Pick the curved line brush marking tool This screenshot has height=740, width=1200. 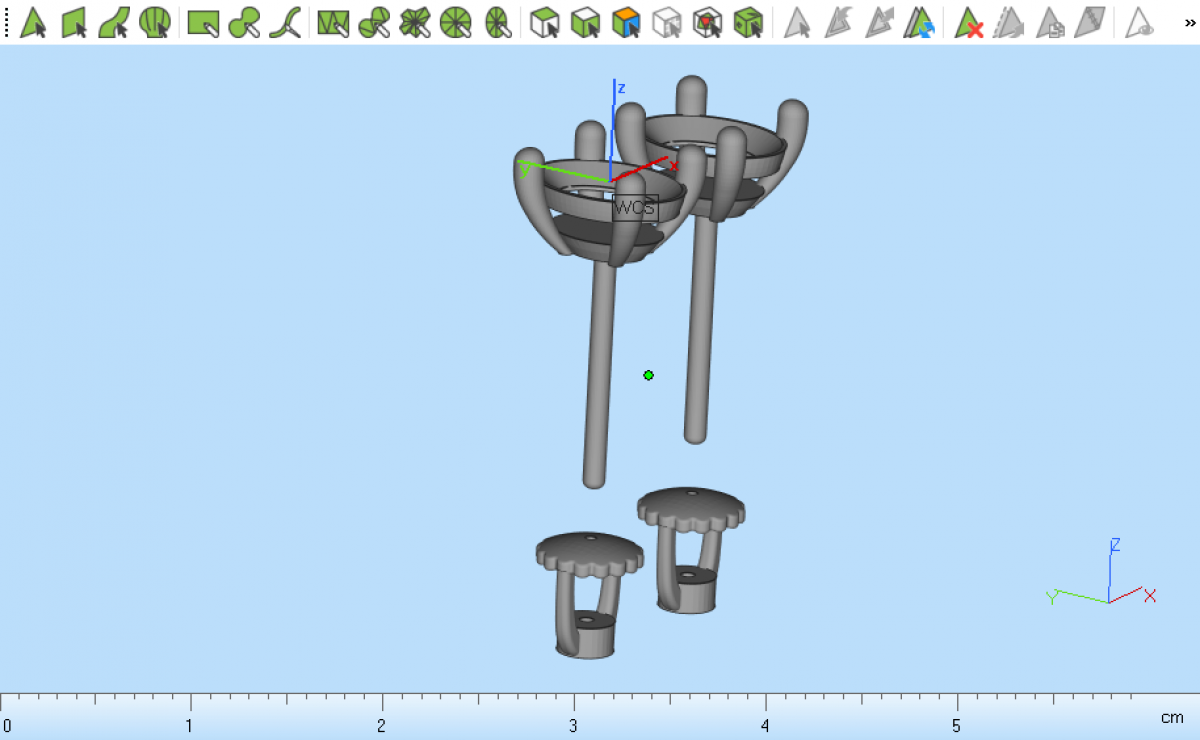[285, 22]
